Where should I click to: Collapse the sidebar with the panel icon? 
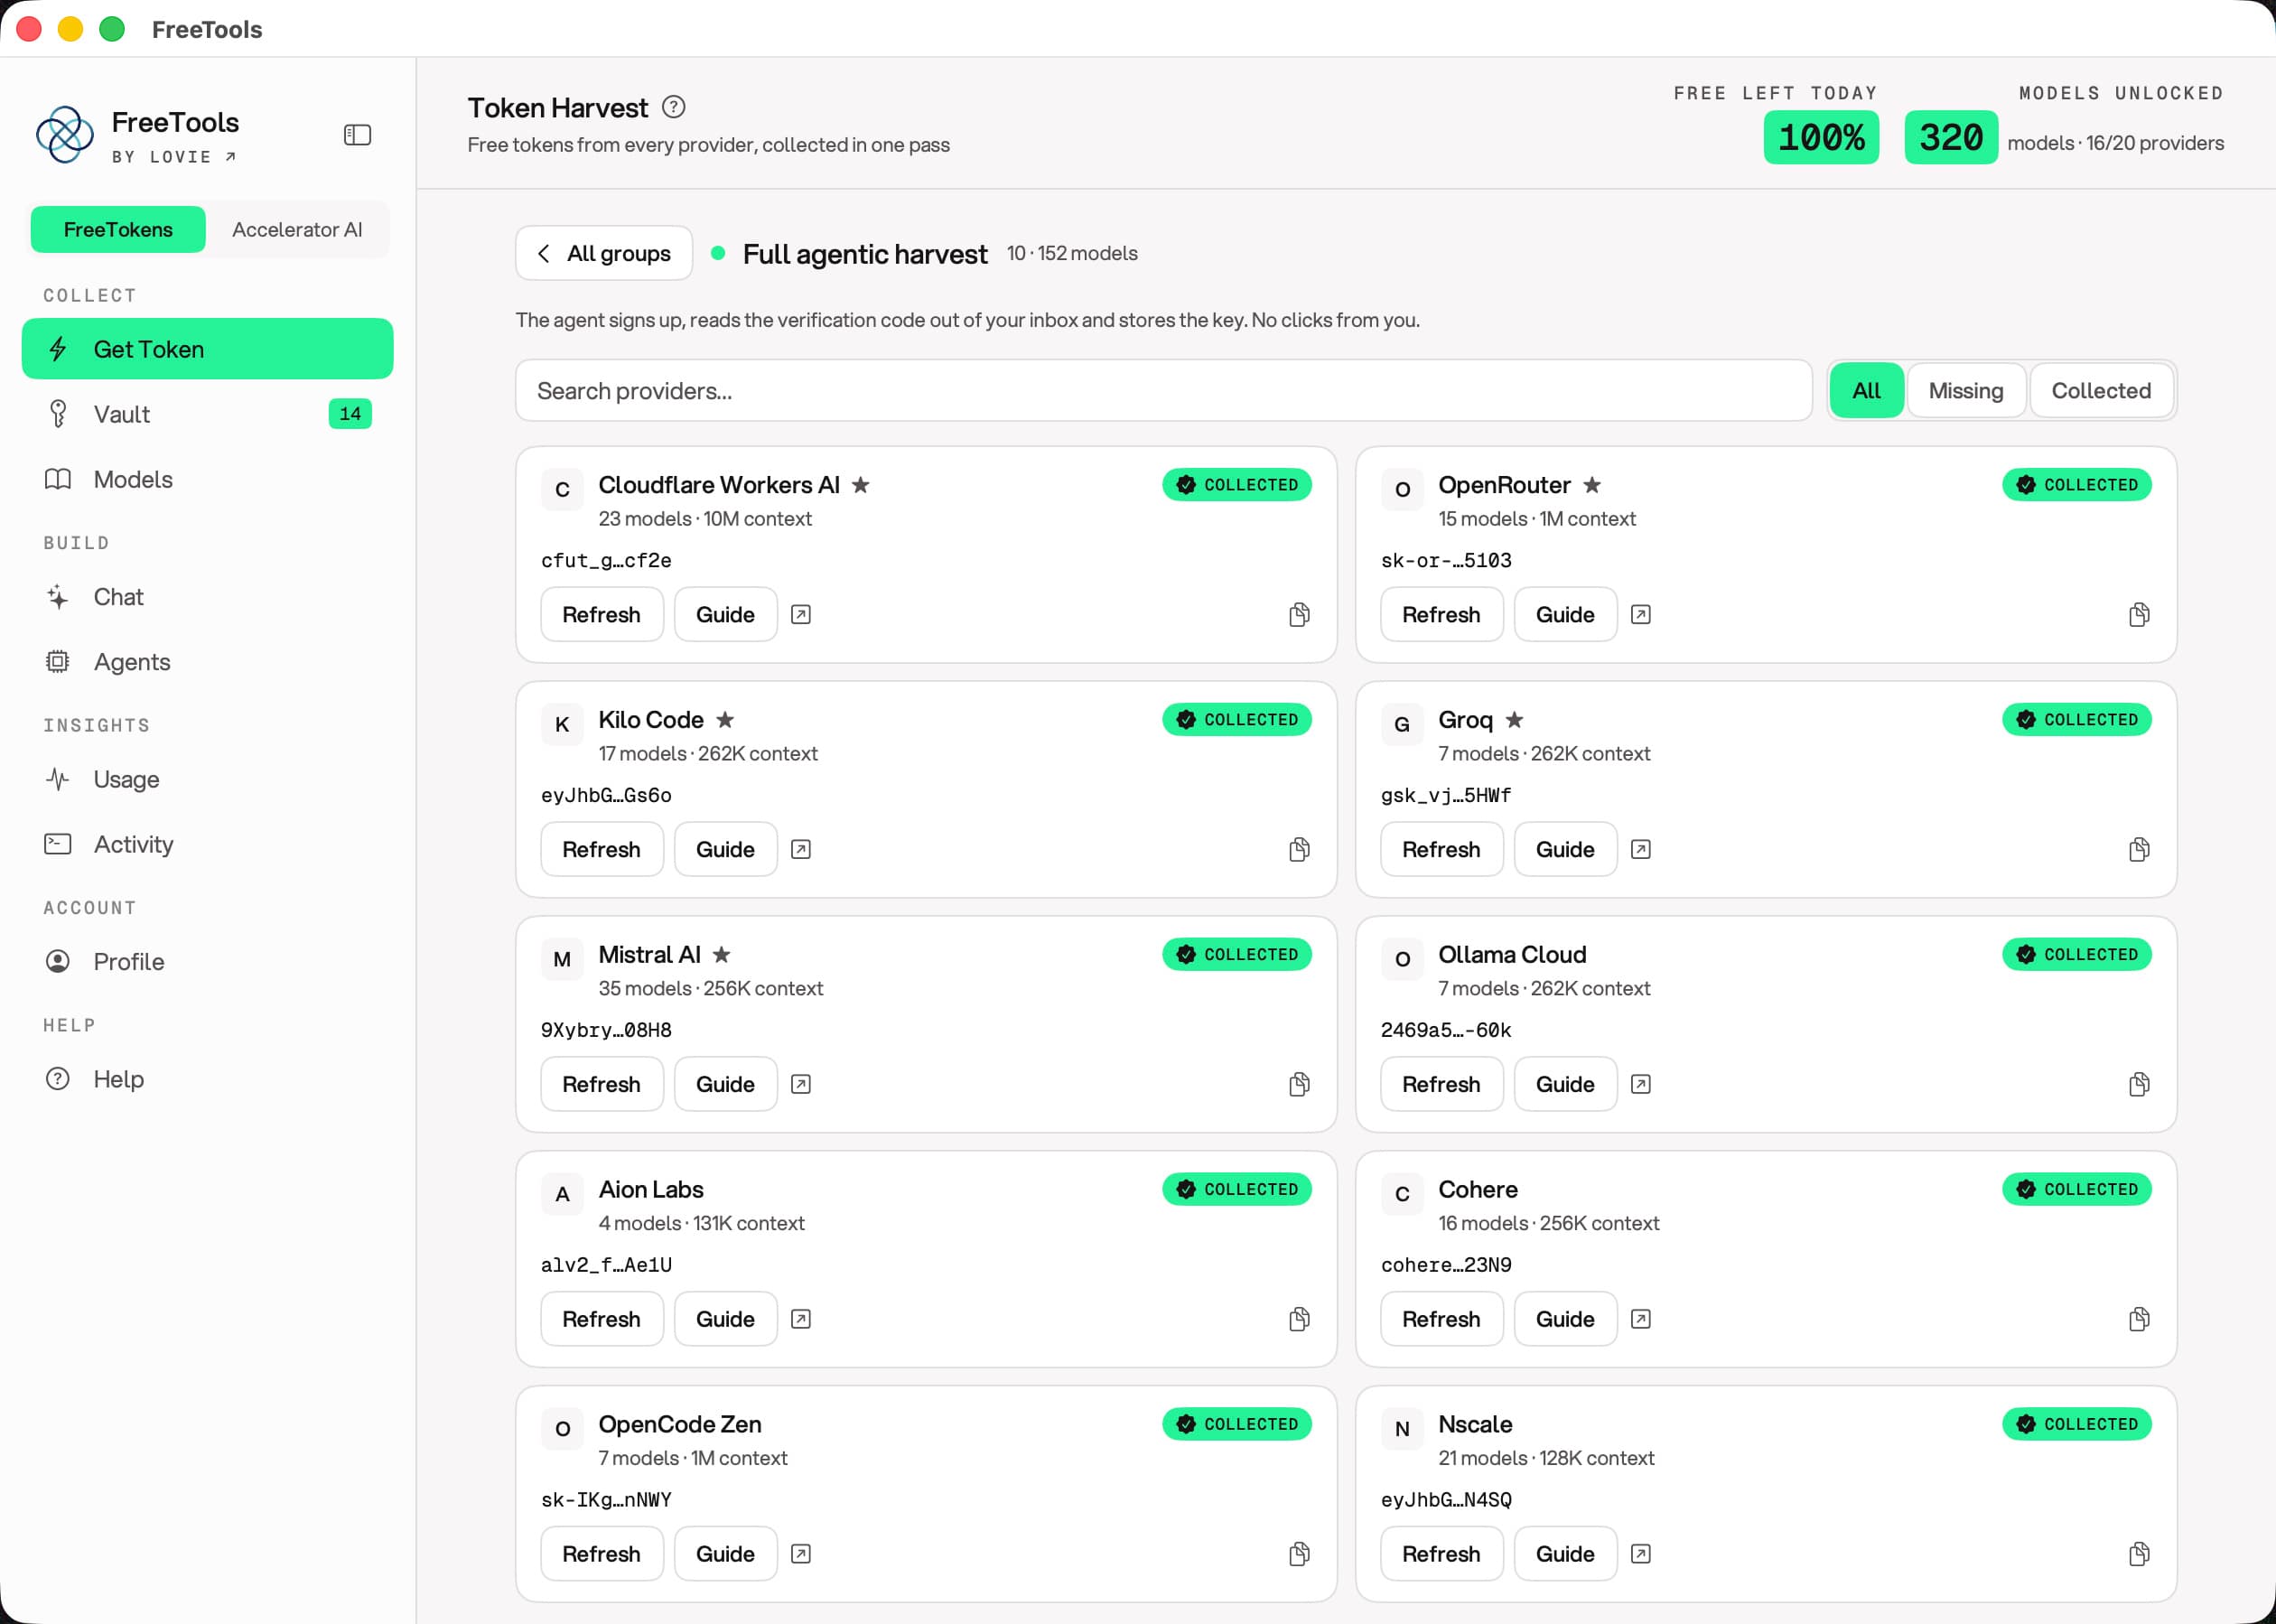(357, 135)
